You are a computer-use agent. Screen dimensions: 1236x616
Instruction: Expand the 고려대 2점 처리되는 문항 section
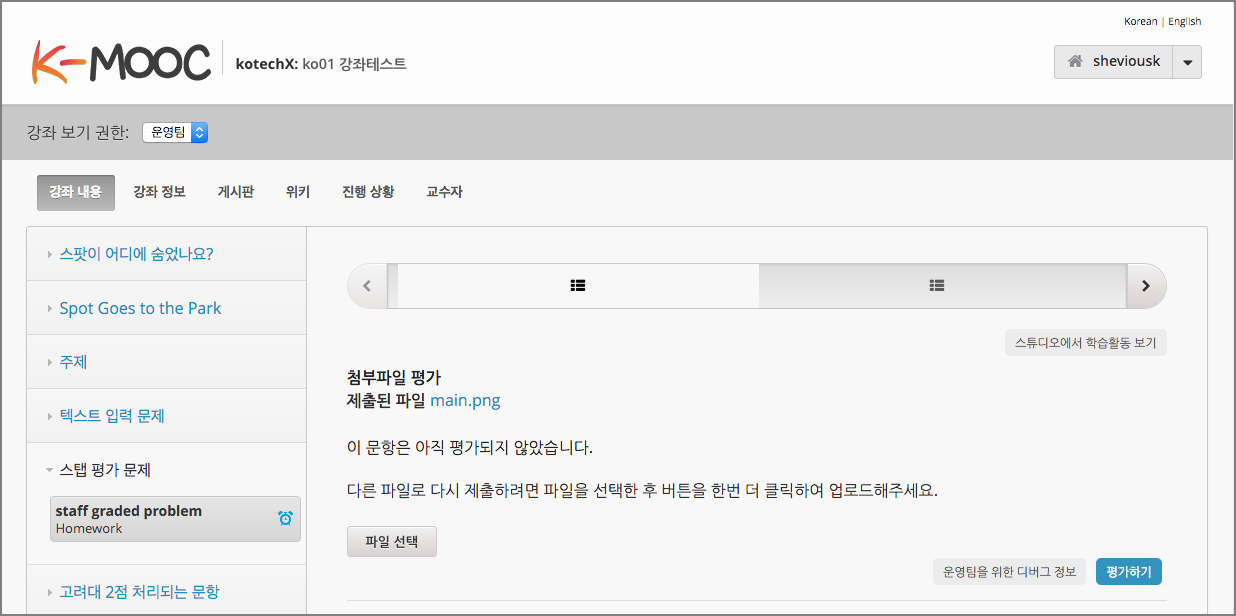click(x=167, y=591)
